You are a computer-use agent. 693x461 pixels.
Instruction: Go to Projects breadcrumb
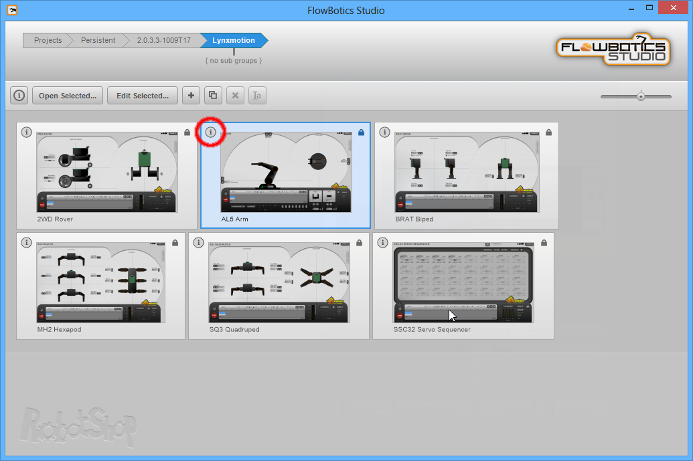point(48,40)
